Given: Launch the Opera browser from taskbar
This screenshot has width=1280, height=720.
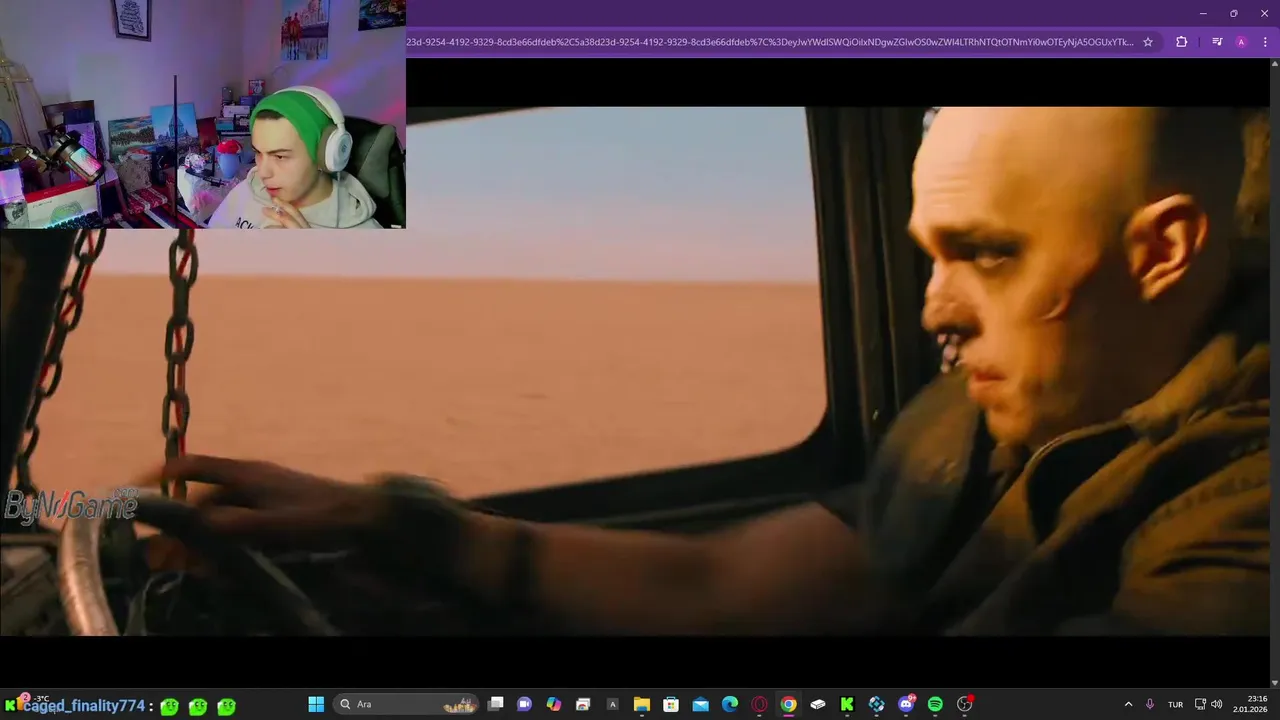Looking at the screenshot, I should click(x=760, y=704).
